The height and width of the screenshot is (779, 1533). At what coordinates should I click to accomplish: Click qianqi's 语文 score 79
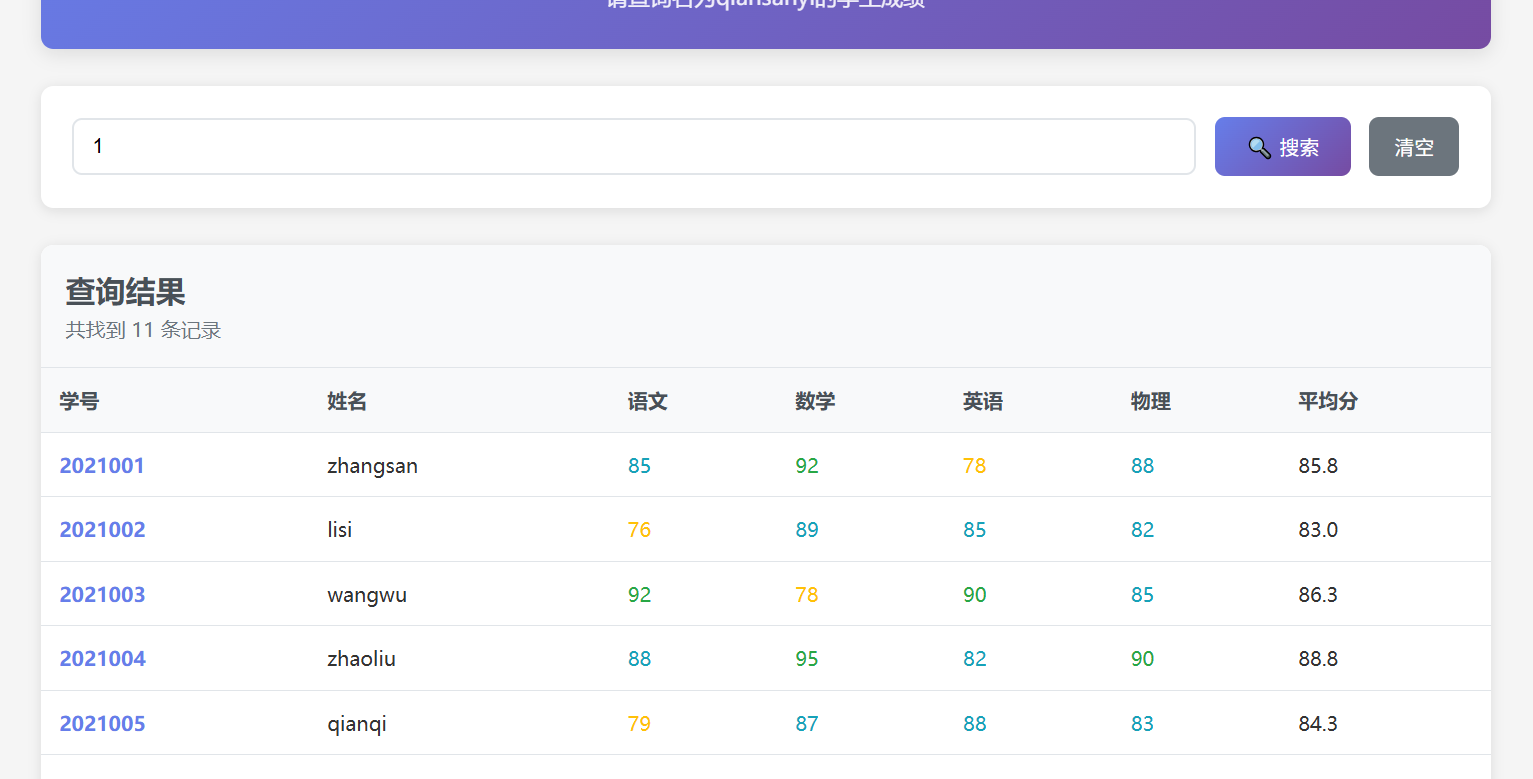click(639, 723)
